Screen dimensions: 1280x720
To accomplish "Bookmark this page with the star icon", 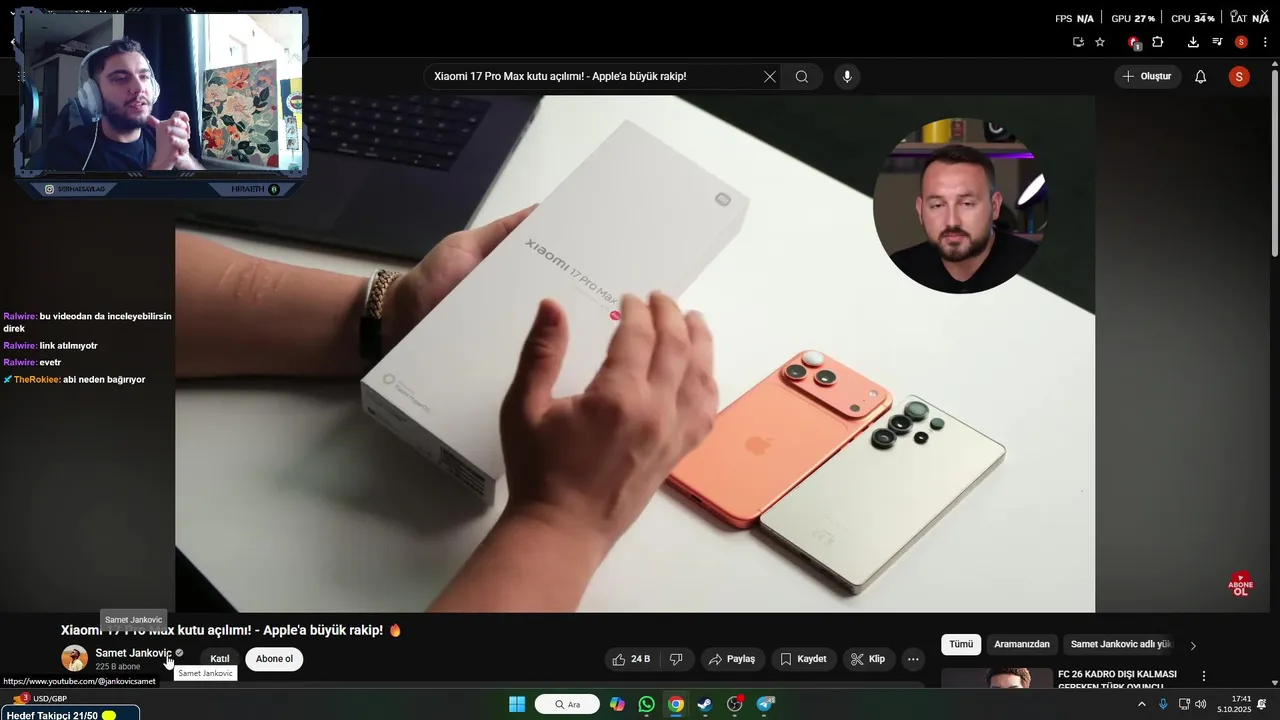I will 1100,42.
